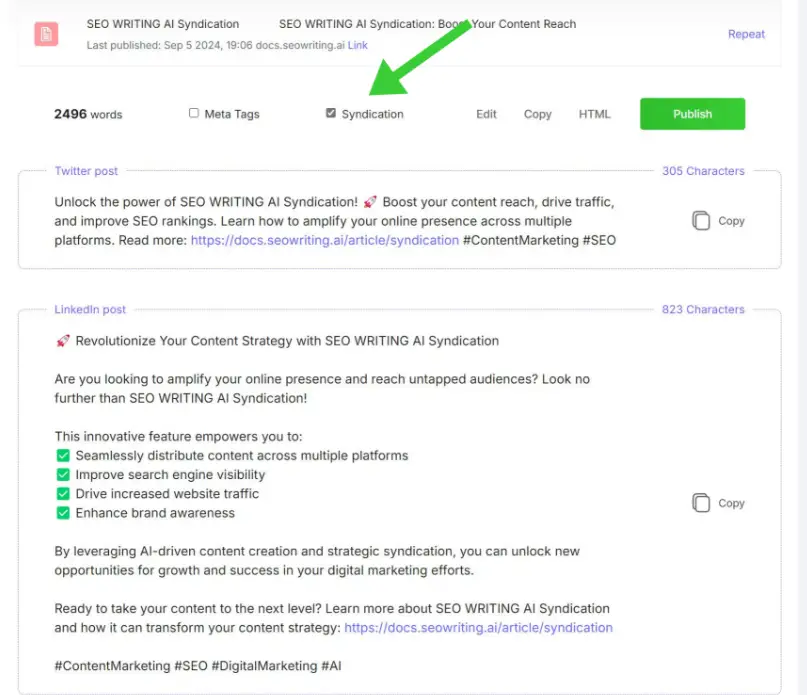Click the '#ContentMarketing #SEO #DigitalMarketing #AI' hashtags line
Screen dimensions: 807x695
pos(198,666)
